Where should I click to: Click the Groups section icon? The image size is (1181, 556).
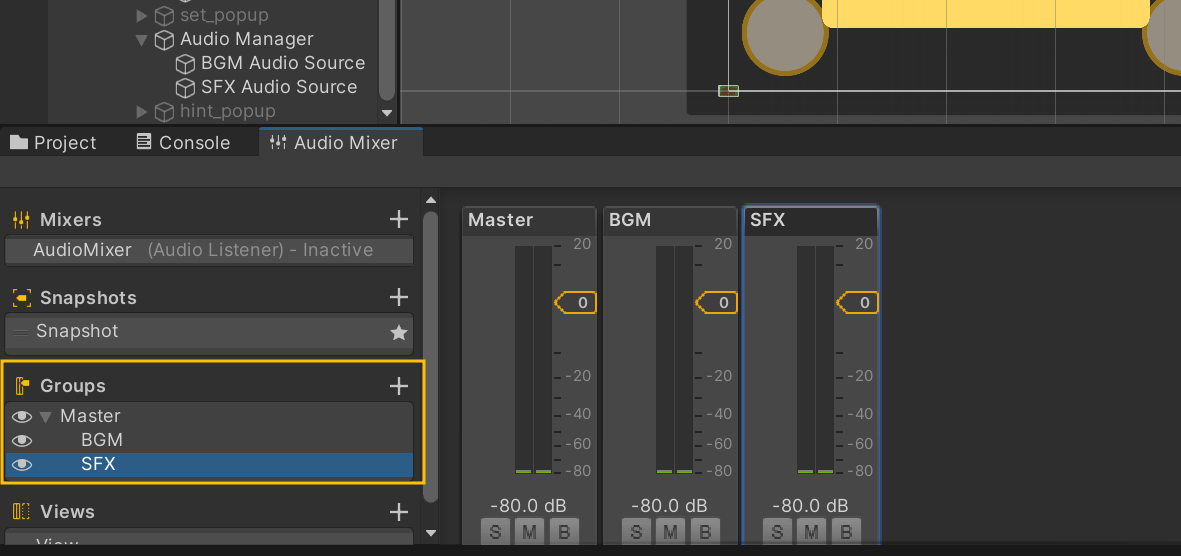click(21, 386)
